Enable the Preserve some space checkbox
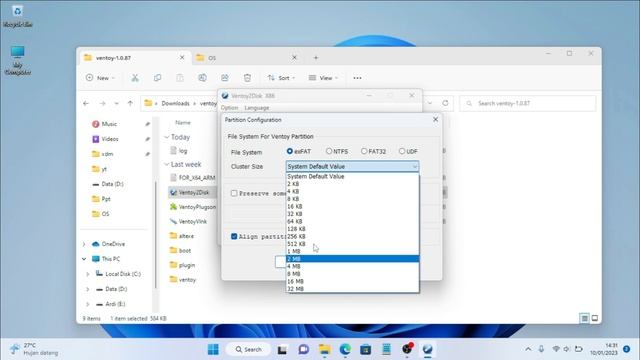This screenshot has height=360, width=640. [x=234, y=193]
